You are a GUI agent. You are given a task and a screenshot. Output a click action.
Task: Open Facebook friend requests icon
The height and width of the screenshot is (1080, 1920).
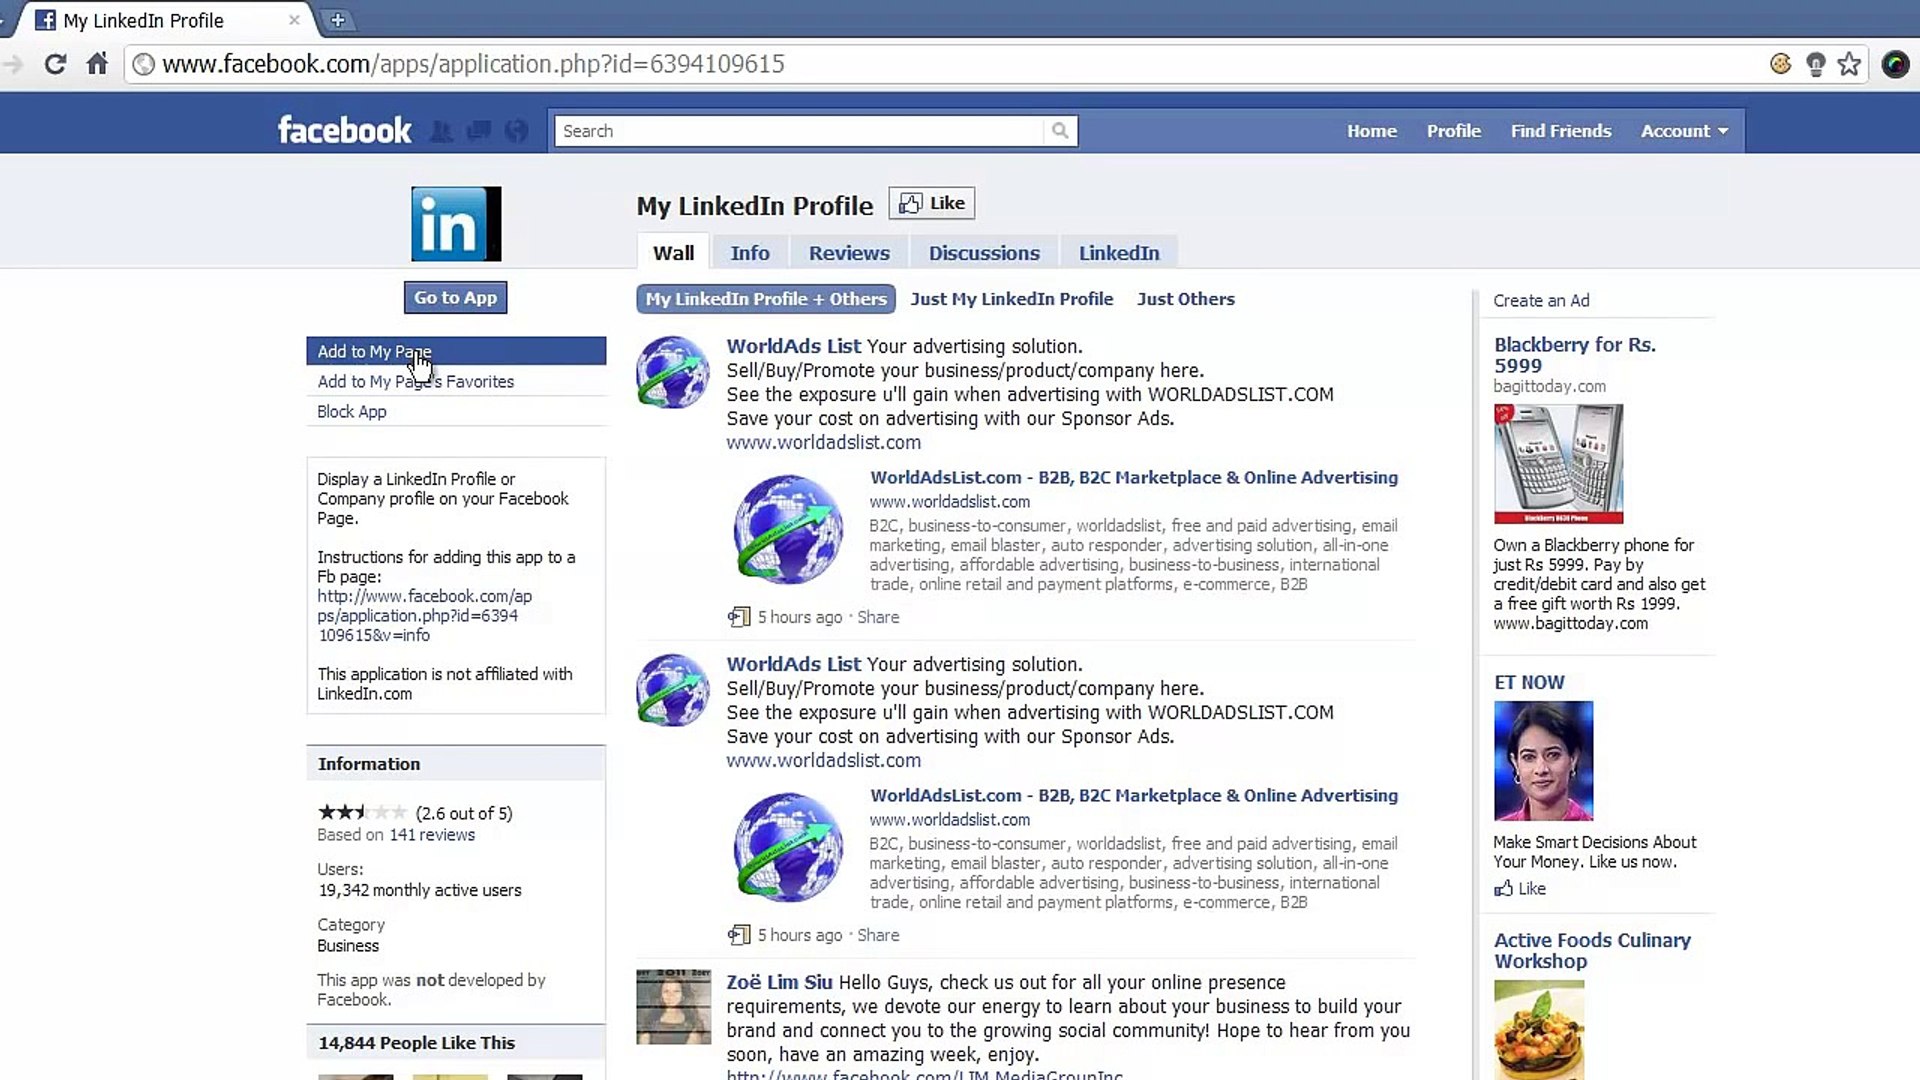(x=441, y=131)
